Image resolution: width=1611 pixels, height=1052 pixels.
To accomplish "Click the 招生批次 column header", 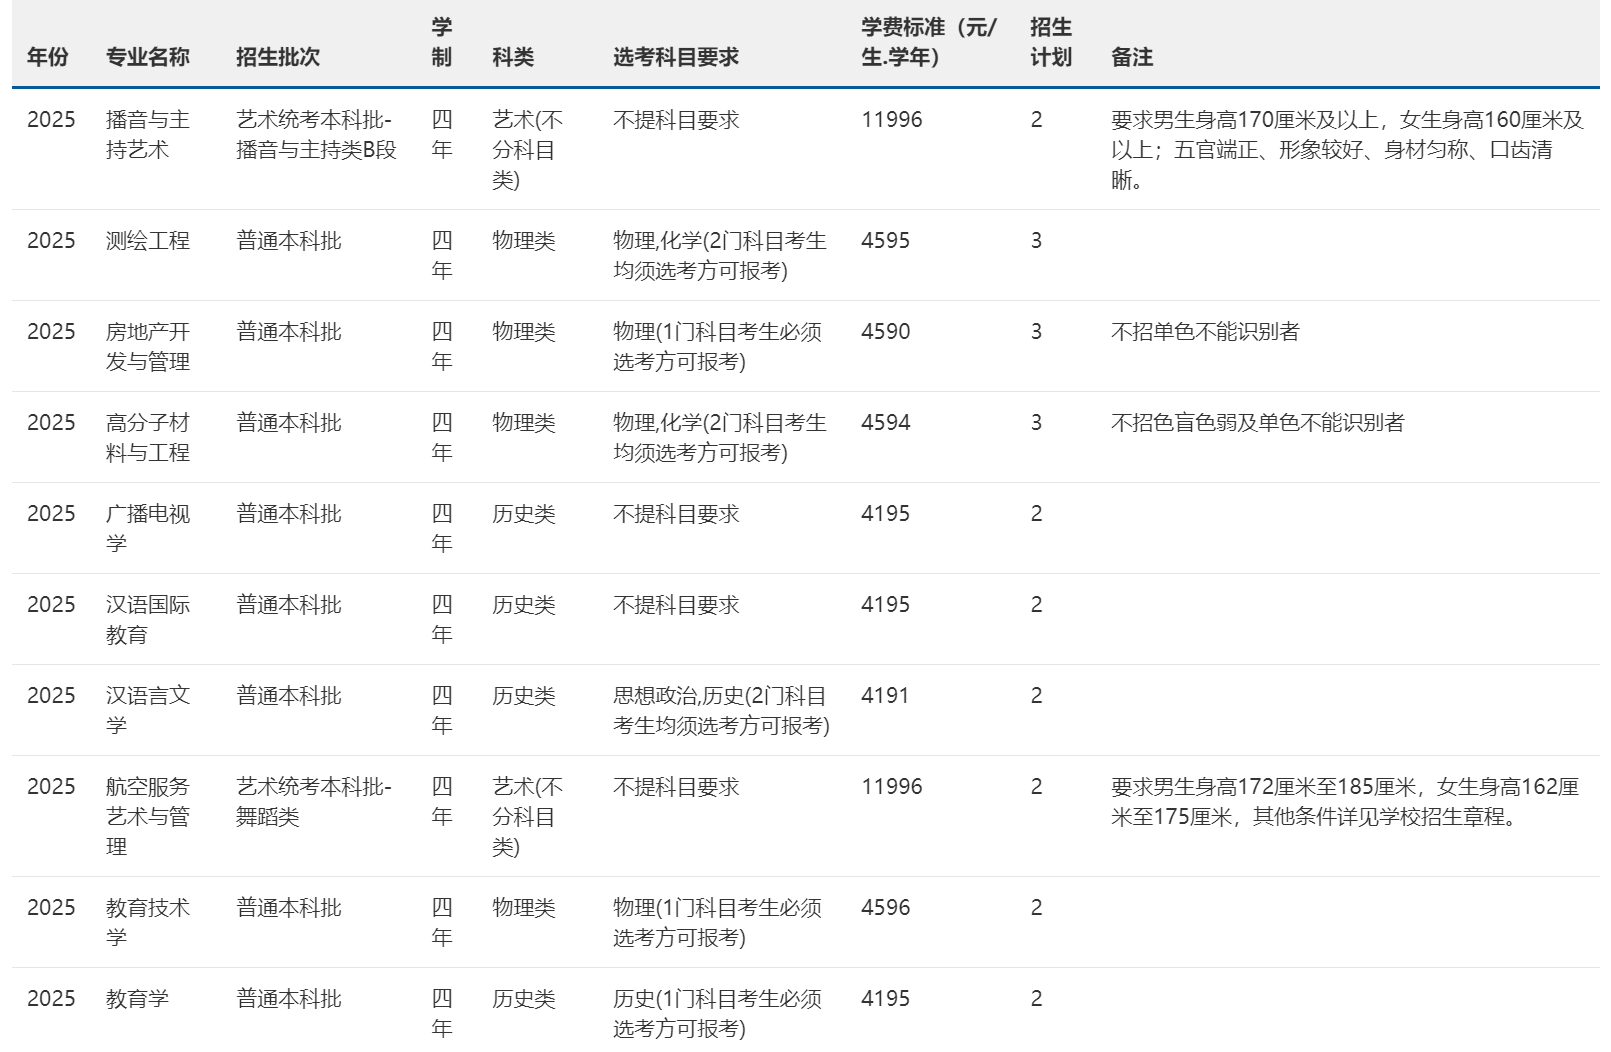I will point(277,57).
